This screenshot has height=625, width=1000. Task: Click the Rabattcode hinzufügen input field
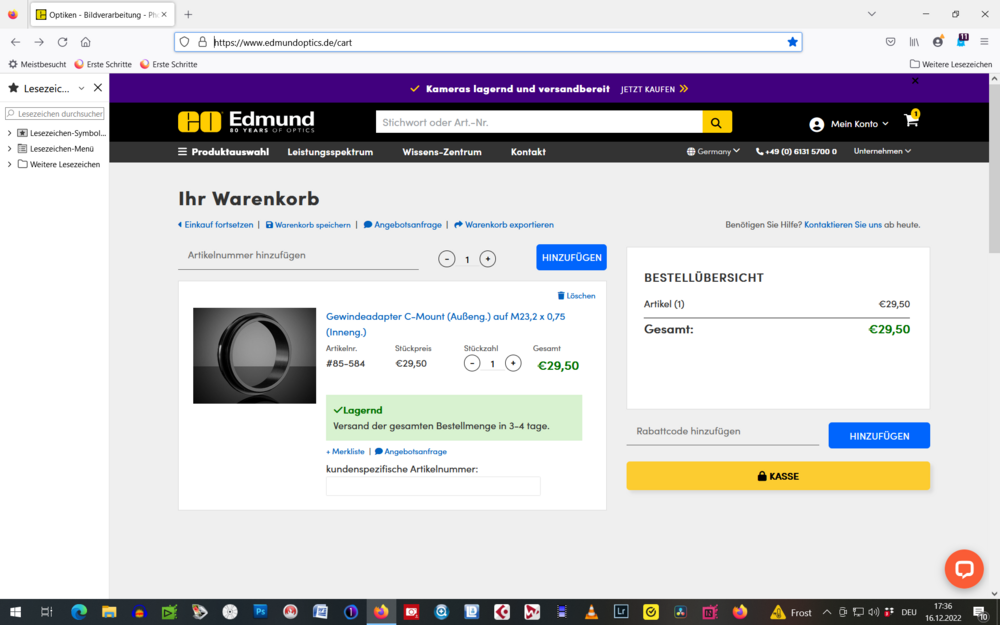[722, 432]
